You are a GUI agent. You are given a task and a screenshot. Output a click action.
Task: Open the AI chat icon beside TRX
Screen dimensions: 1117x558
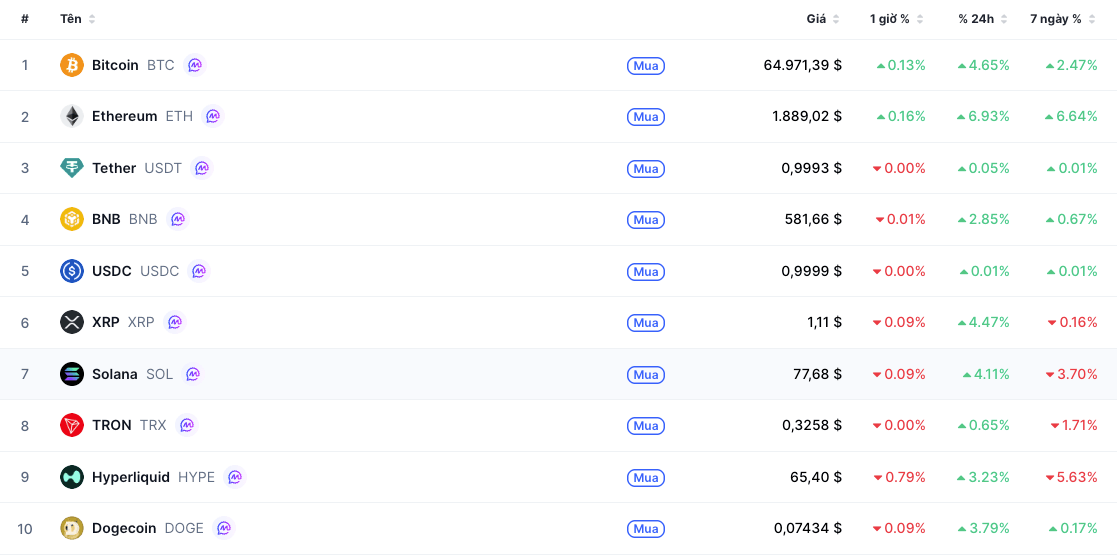pos(187,425)
